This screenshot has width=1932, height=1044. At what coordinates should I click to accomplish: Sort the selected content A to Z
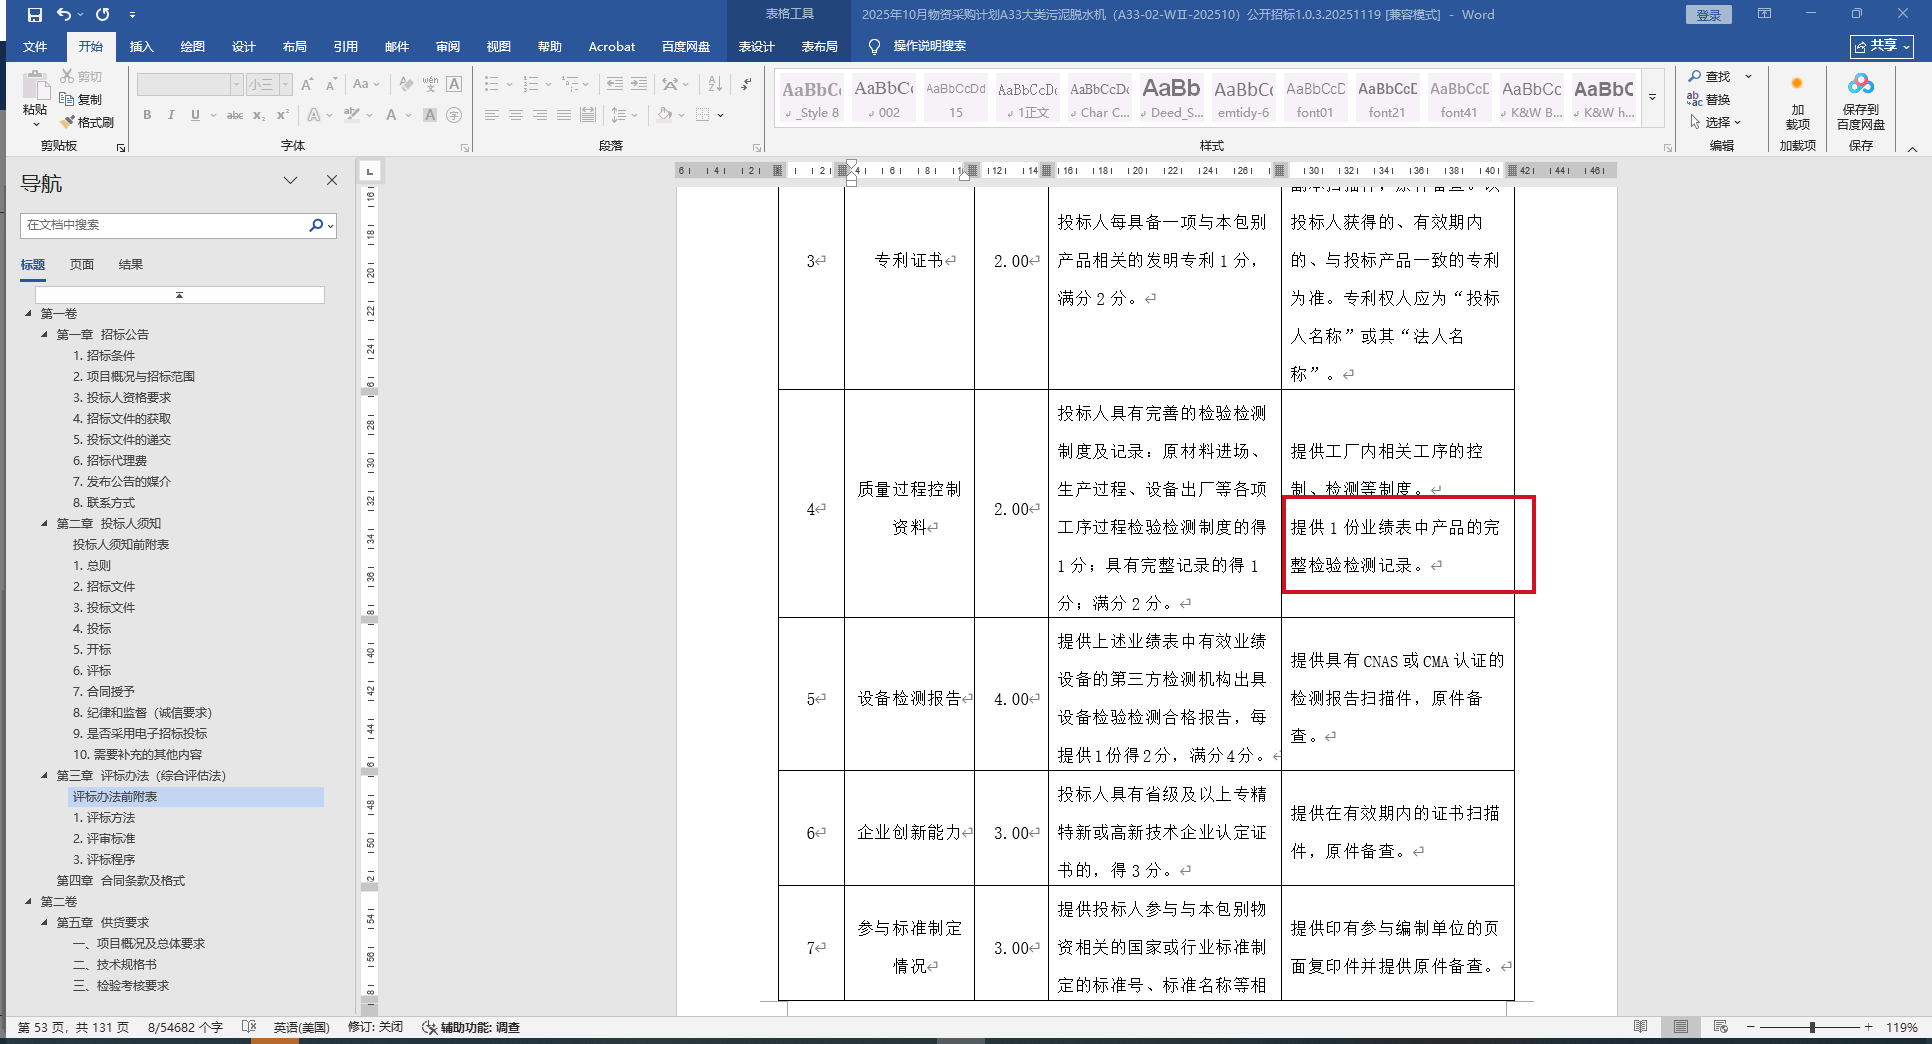tap(715, 85)
